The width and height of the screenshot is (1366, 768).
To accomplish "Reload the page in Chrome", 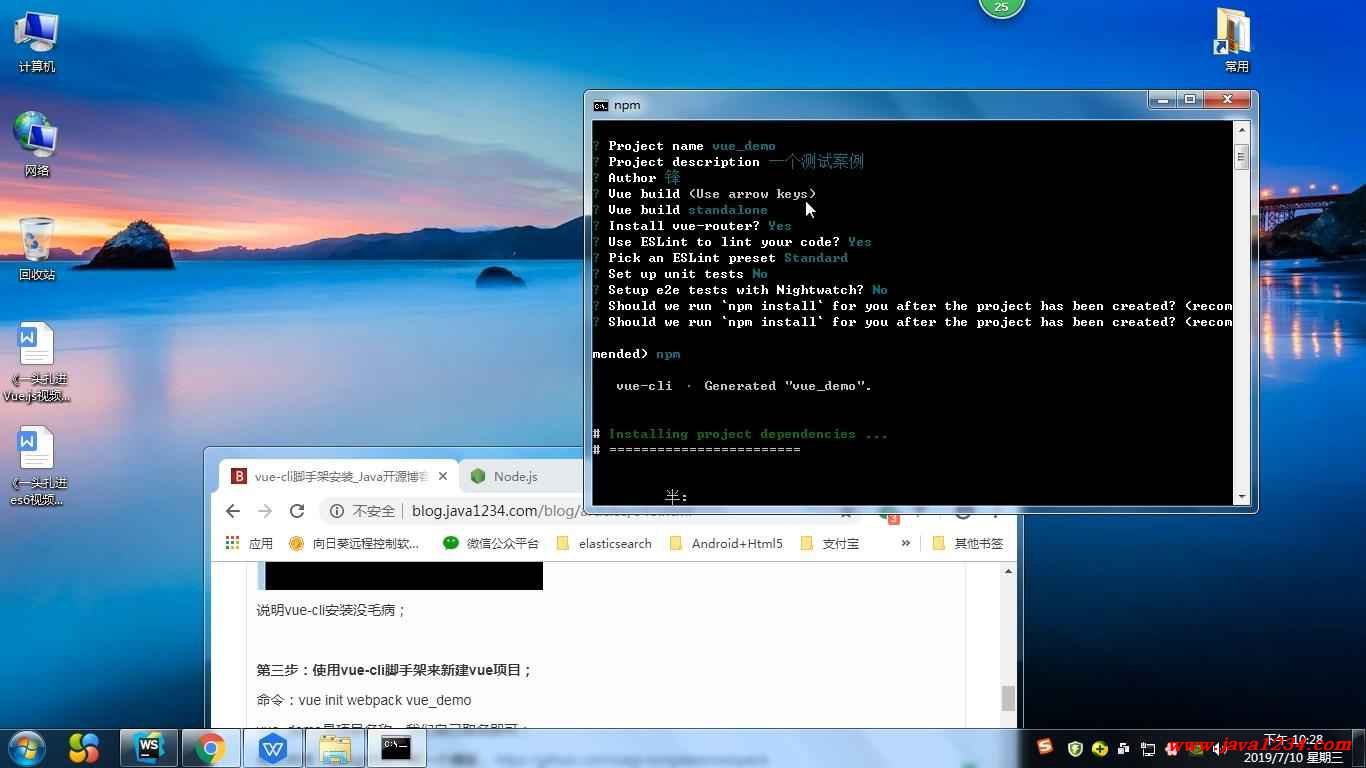I will (x=297, y=511).
